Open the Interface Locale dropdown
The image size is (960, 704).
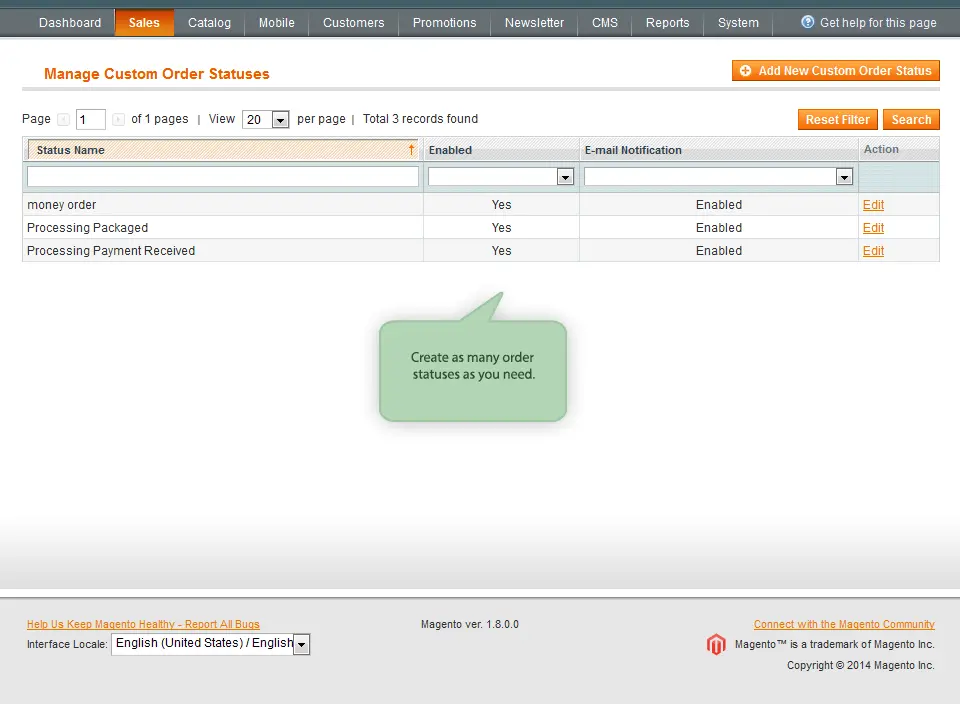tap(300, 644)
